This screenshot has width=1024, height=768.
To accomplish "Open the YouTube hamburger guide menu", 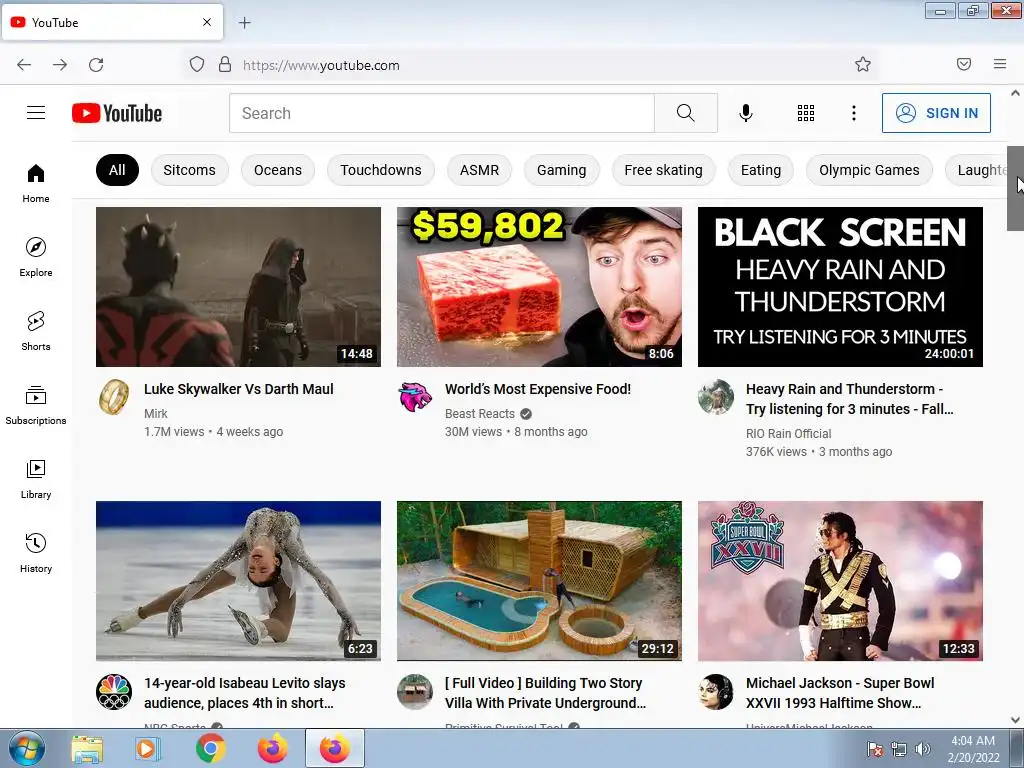I will (36, 113).
